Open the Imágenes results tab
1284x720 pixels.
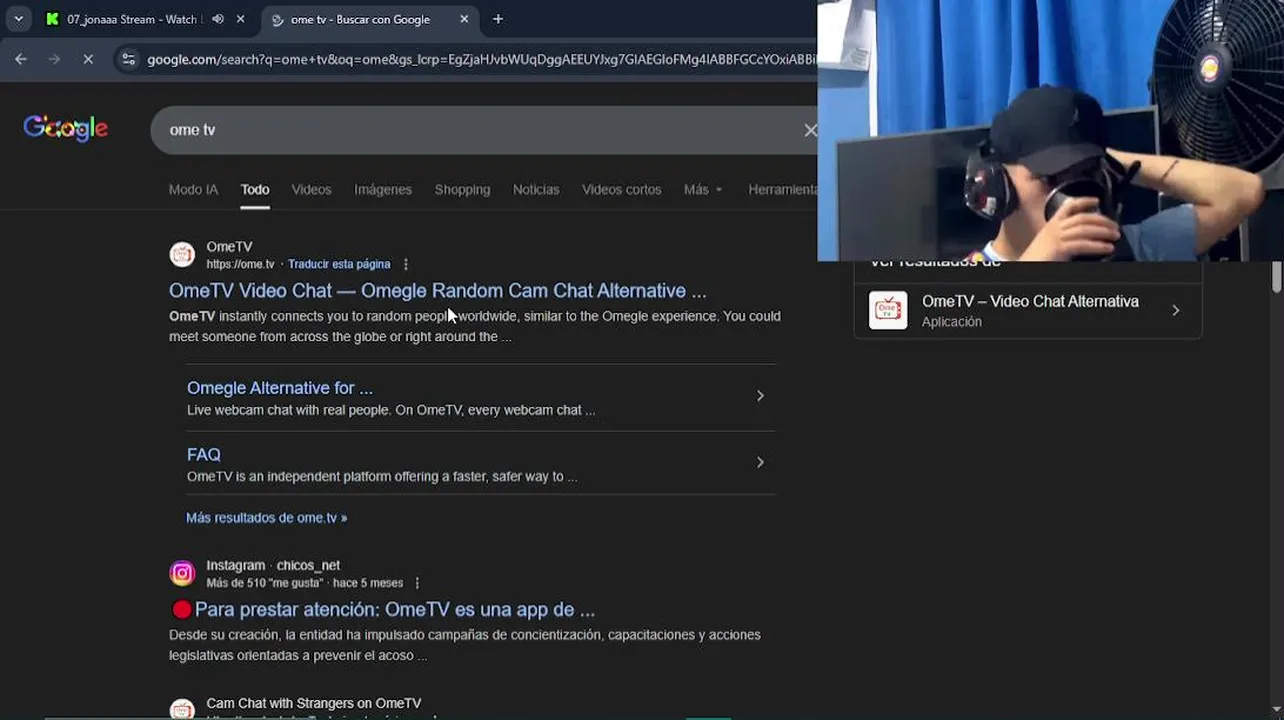[x=383, y=189]
